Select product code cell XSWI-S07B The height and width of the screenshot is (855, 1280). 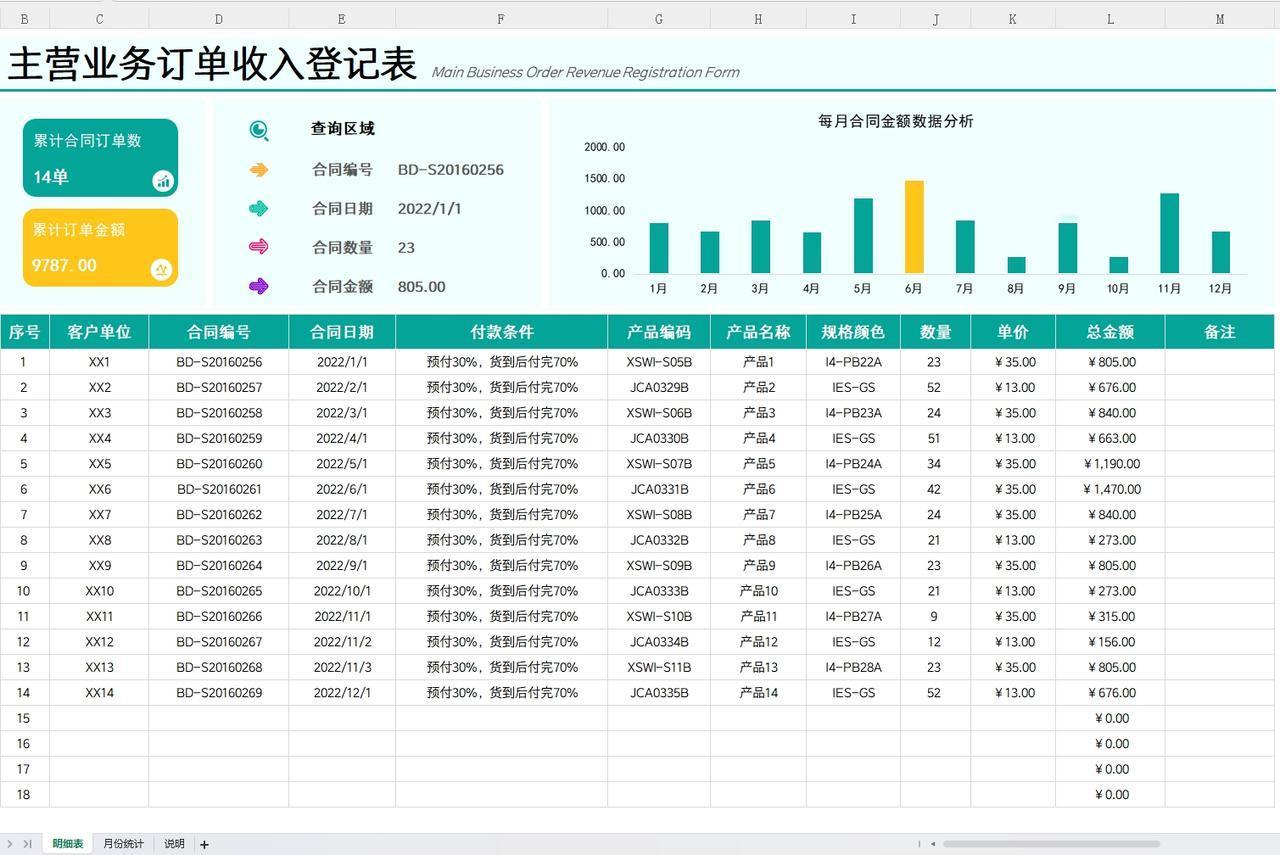(659, 464)
